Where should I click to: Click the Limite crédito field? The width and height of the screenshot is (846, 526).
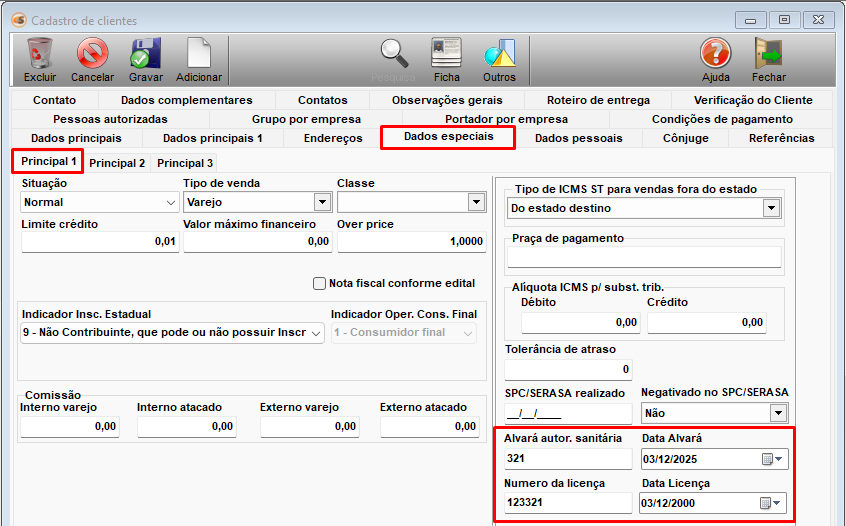100,242
